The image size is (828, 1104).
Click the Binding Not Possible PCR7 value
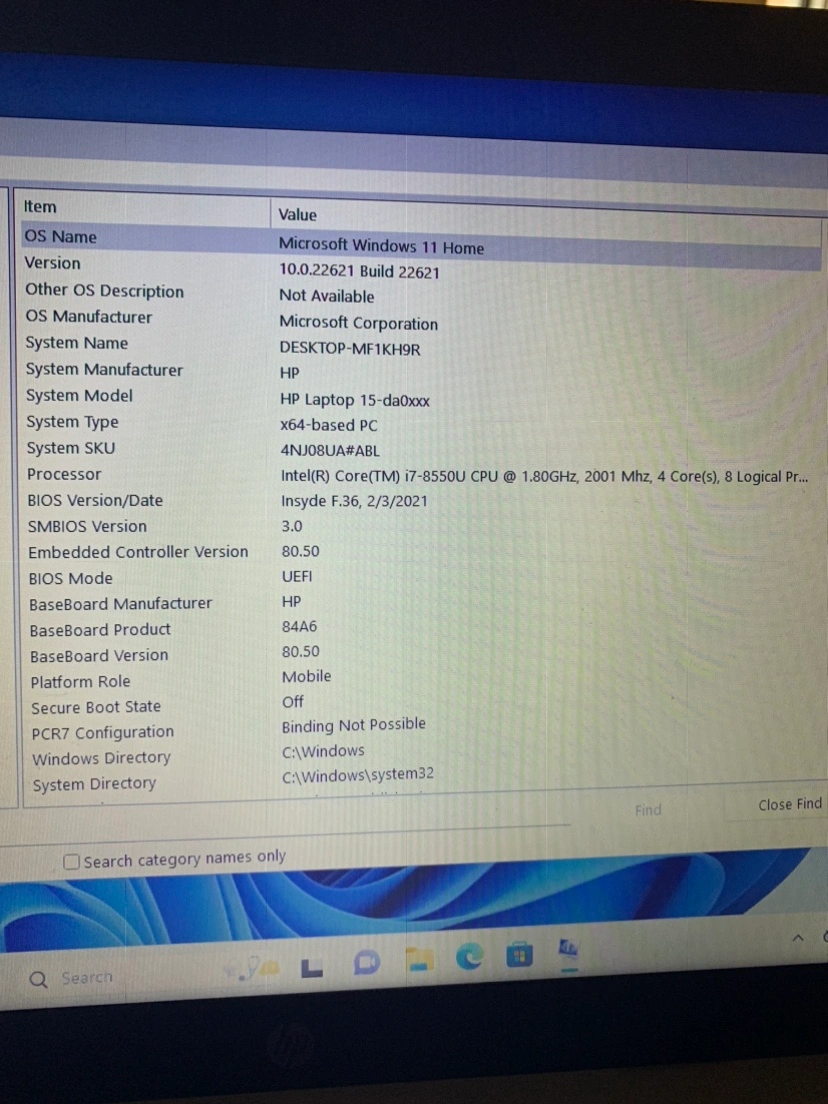[353, 725]
